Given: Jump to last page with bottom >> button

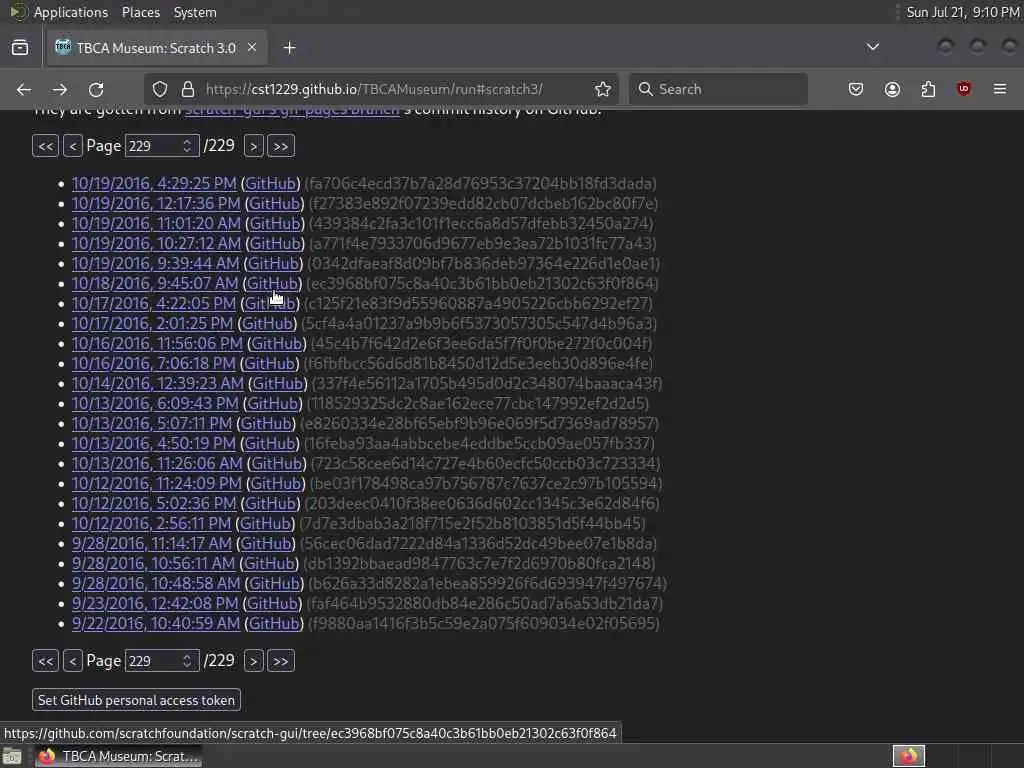Looking at the screenshot, I should pos(281,661).
